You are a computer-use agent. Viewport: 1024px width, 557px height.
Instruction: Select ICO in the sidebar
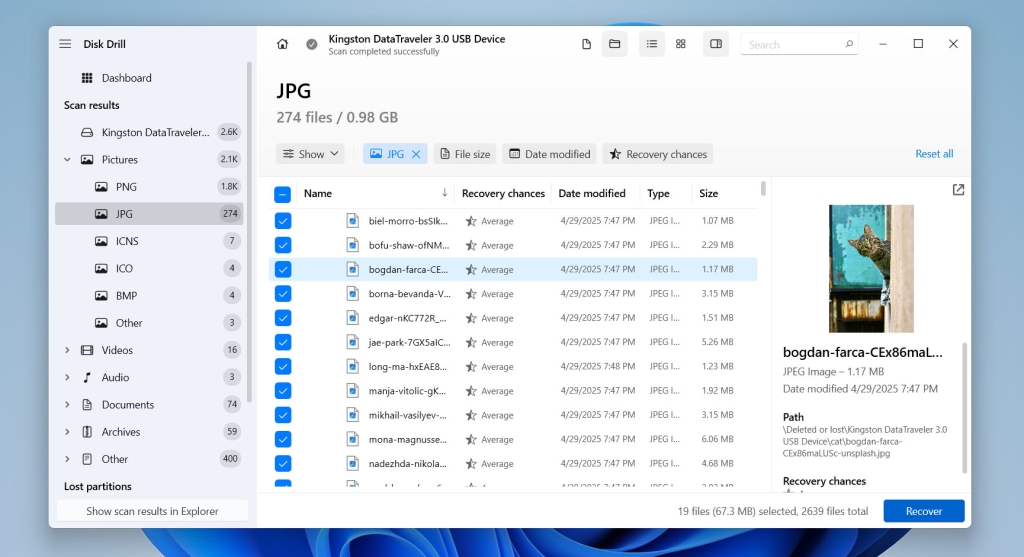click(x=149, y=268)
